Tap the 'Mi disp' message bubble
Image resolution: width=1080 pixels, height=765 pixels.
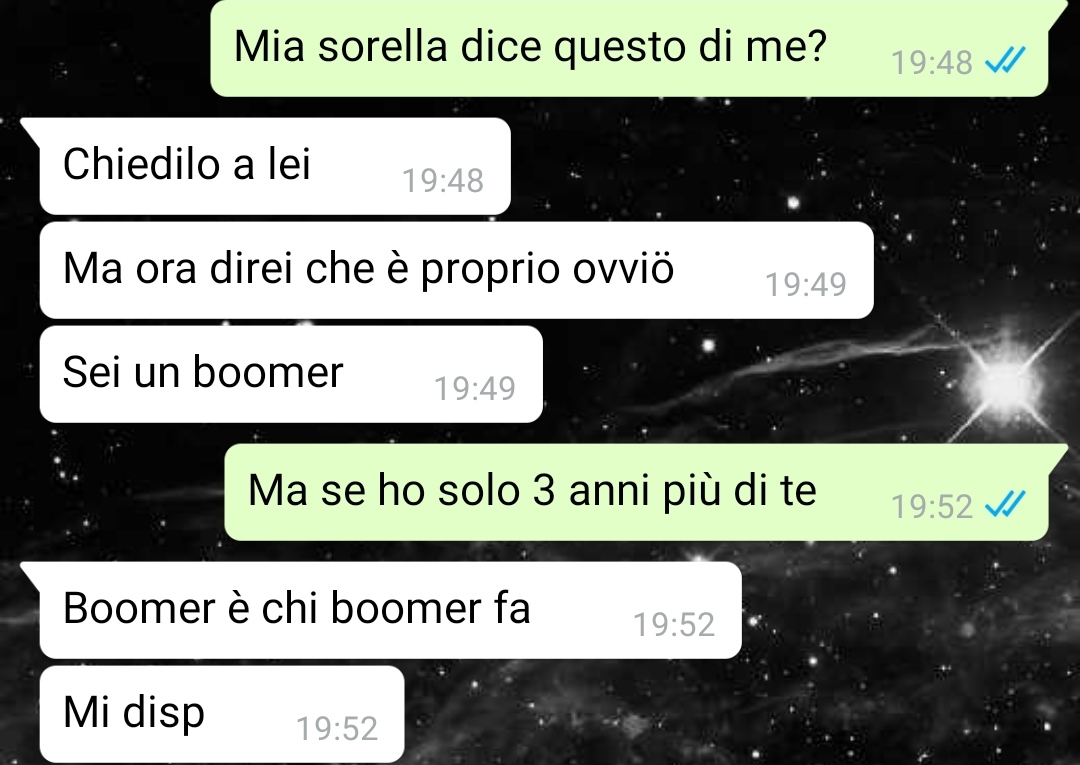click(x=222, y=714)
